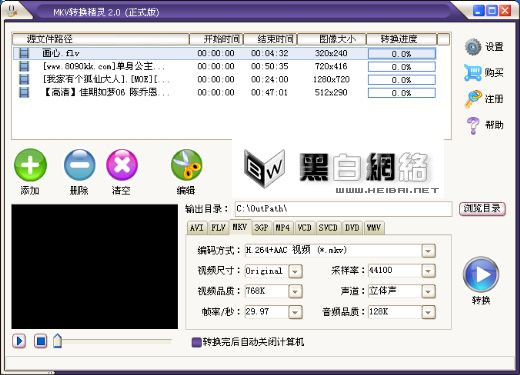Click film icon of the 8090kk.com row
Screen dimensions: 520x375
click(x=24, y=66)
